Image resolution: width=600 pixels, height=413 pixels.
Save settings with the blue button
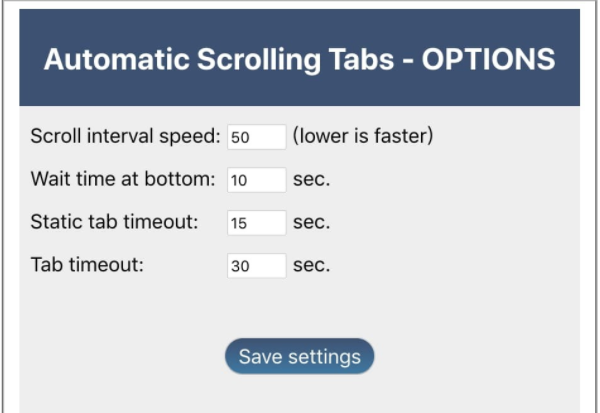299,356
